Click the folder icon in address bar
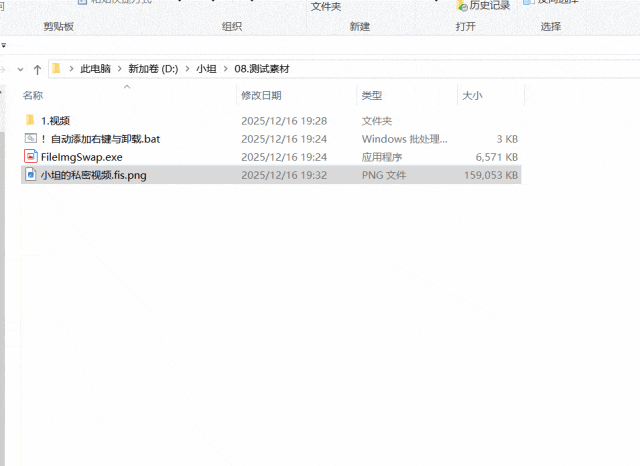 coord(57,69)
